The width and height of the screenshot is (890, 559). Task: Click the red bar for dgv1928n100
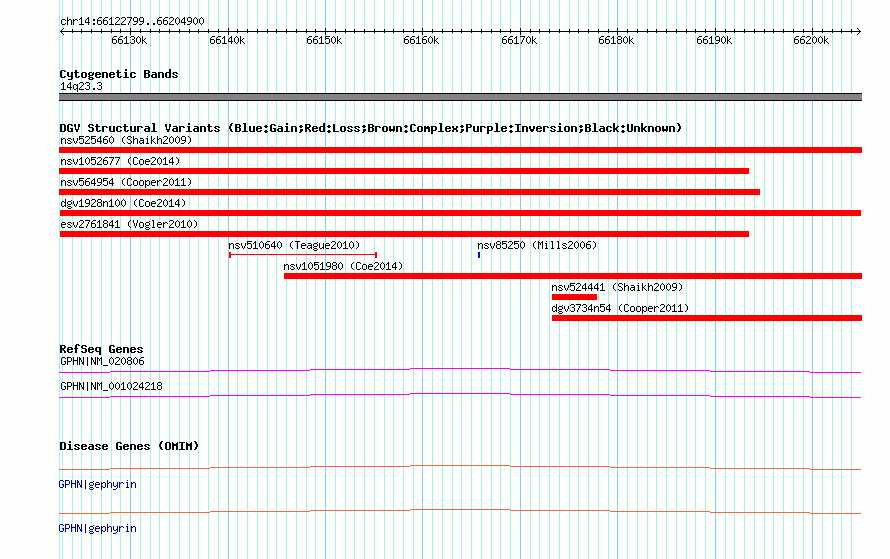(x=460, y=213)
